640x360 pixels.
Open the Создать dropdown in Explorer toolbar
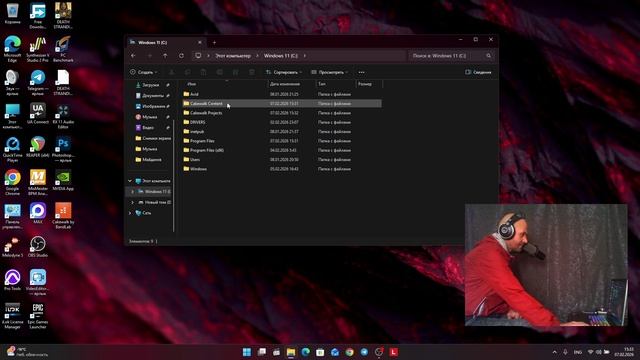pyautogui.click(x=144, y=72)
